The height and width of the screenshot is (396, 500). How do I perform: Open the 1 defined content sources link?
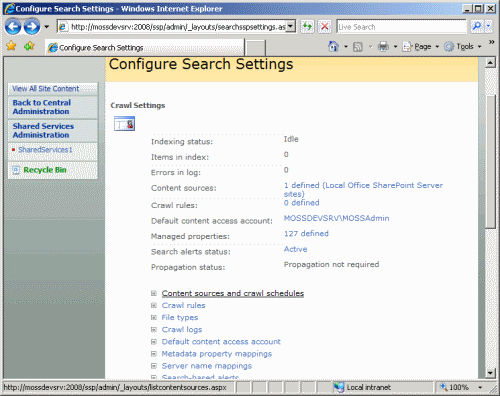click(363, 189)
